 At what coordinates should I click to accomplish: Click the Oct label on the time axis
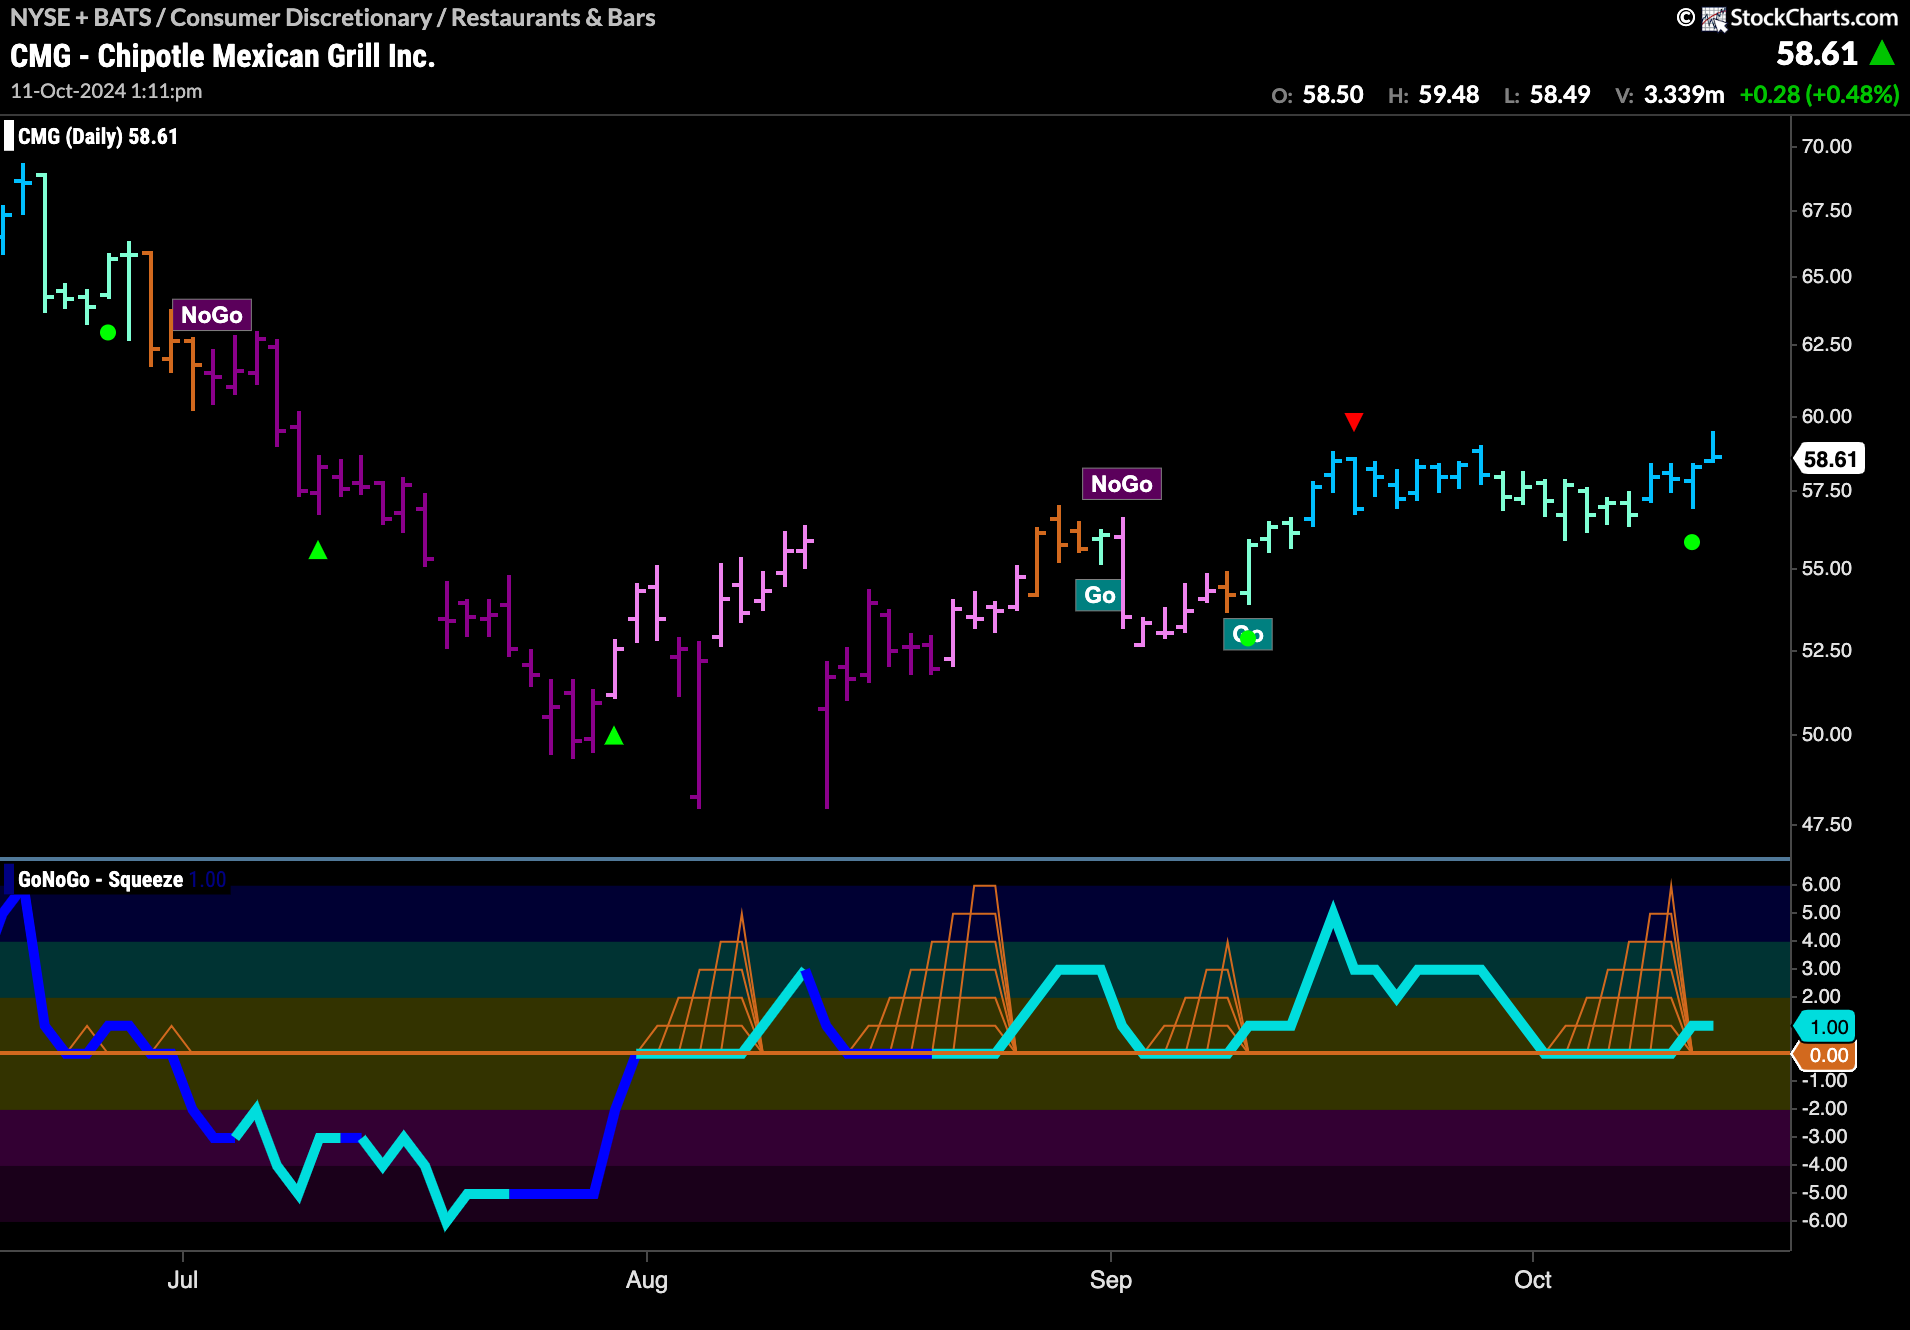tap(1533, 1280)
